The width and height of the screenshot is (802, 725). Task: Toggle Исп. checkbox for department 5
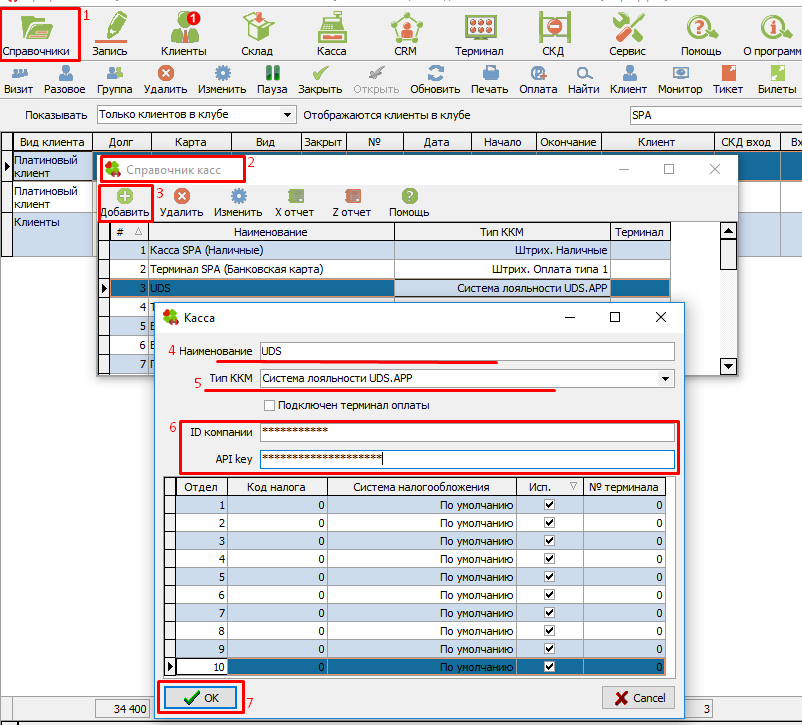point(549,577)
